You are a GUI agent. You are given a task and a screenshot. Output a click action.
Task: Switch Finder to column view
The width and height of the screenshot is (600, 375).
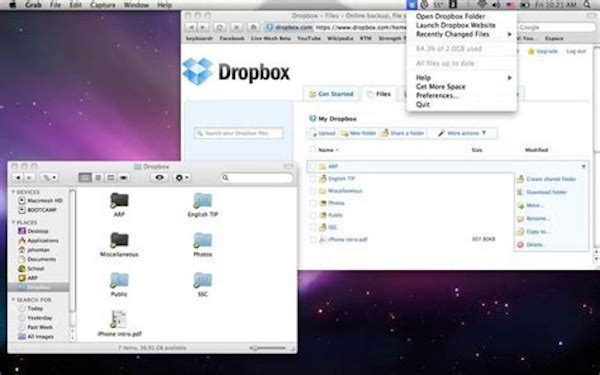[x=111, y=178]
